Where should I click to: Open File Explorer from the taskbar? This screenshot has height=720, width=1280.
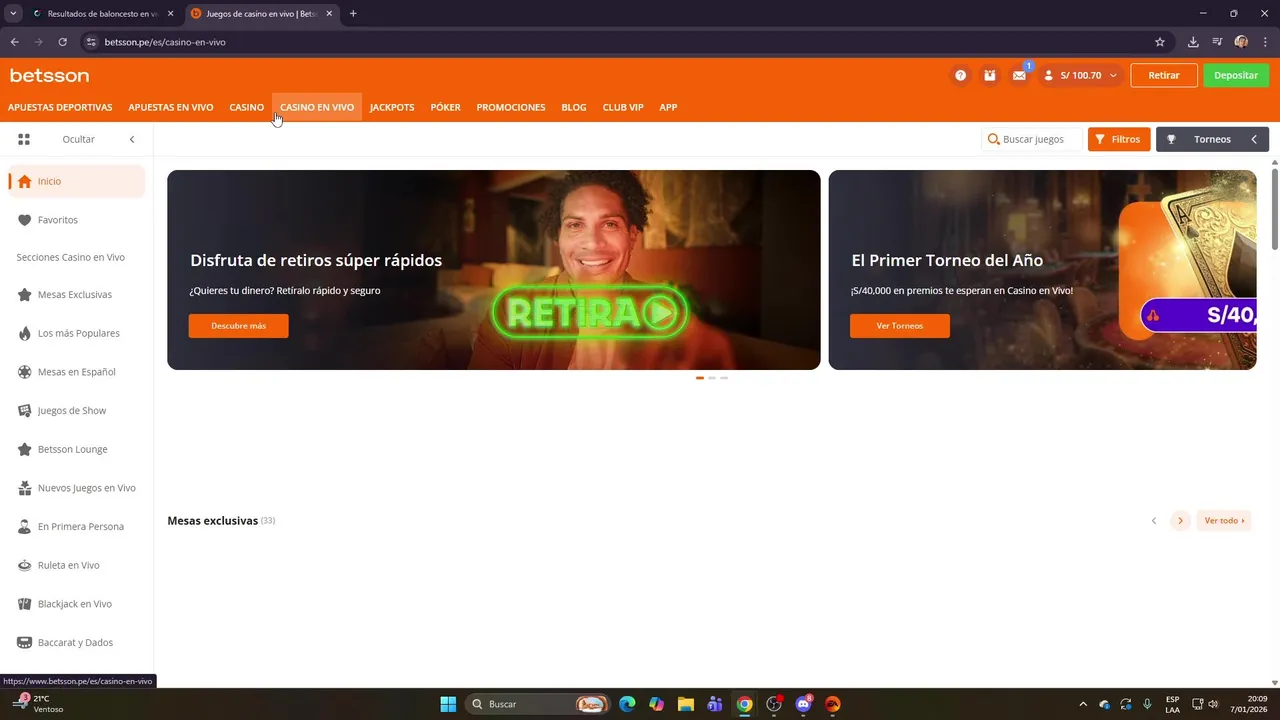click(x=685, y=704)
